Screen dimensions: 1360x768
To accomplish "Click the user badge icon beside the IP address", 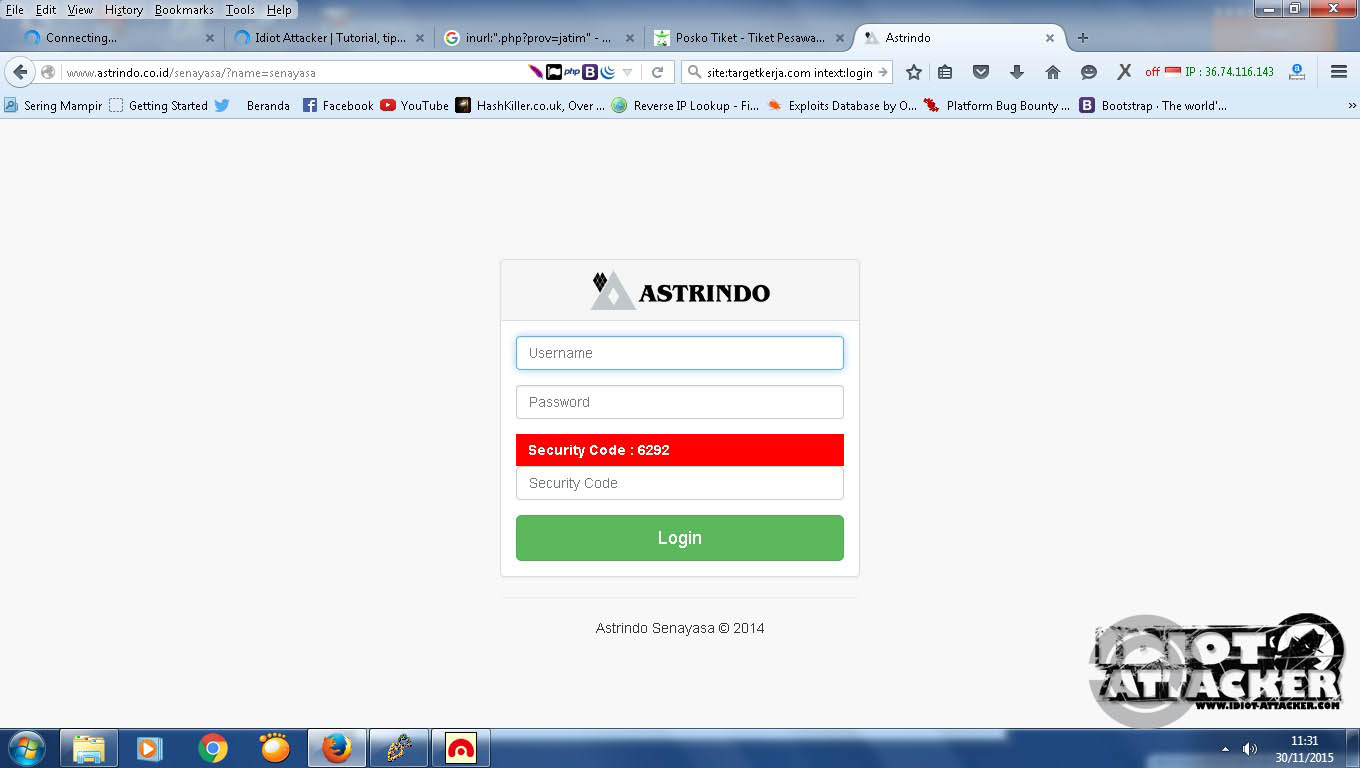I will point(1297,72).
